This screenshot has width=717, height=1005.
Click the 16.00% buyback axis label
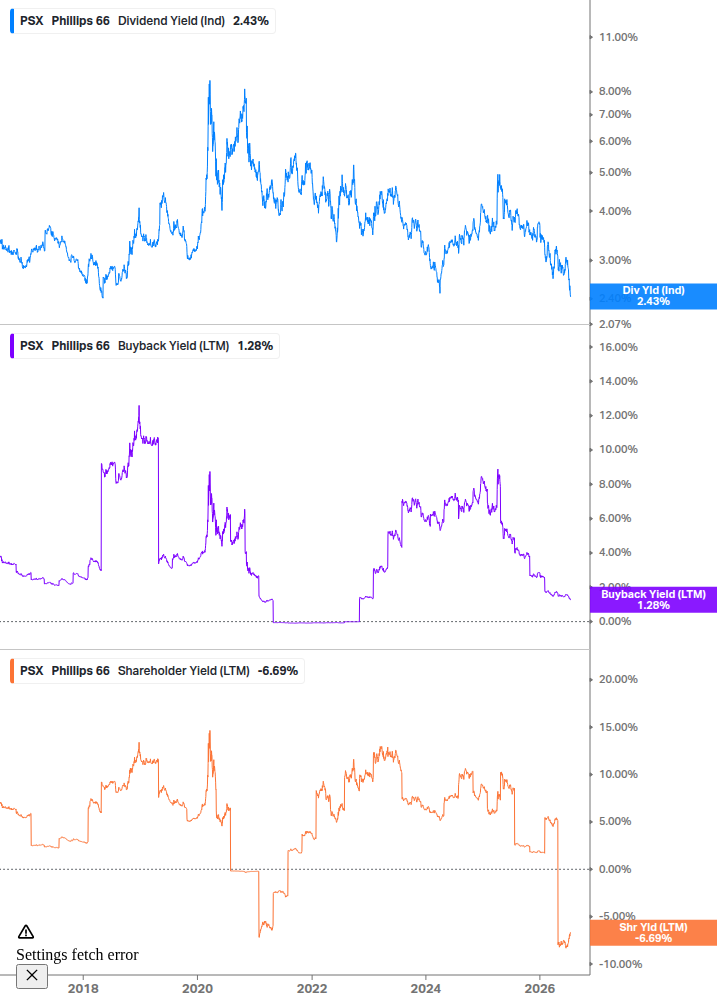[x=618, y=347]
